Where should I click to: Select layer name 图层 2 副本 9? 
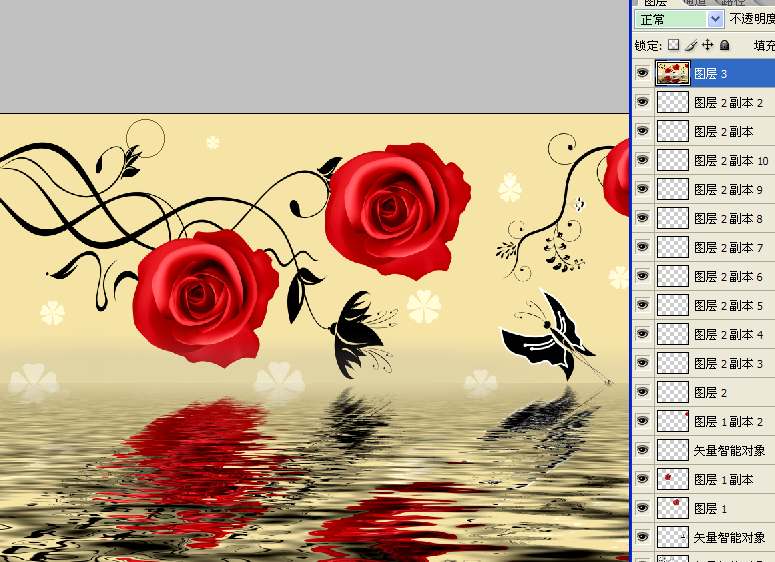[729, 190]
